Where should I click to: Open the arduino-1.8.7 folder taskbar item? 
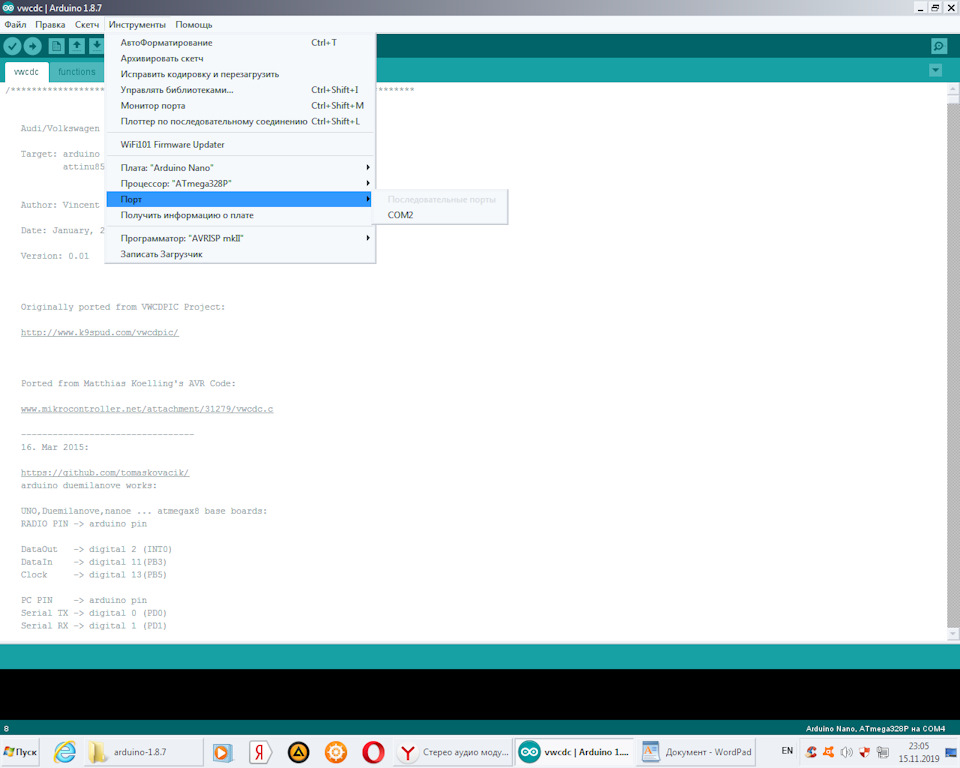[x=144, y=752]
